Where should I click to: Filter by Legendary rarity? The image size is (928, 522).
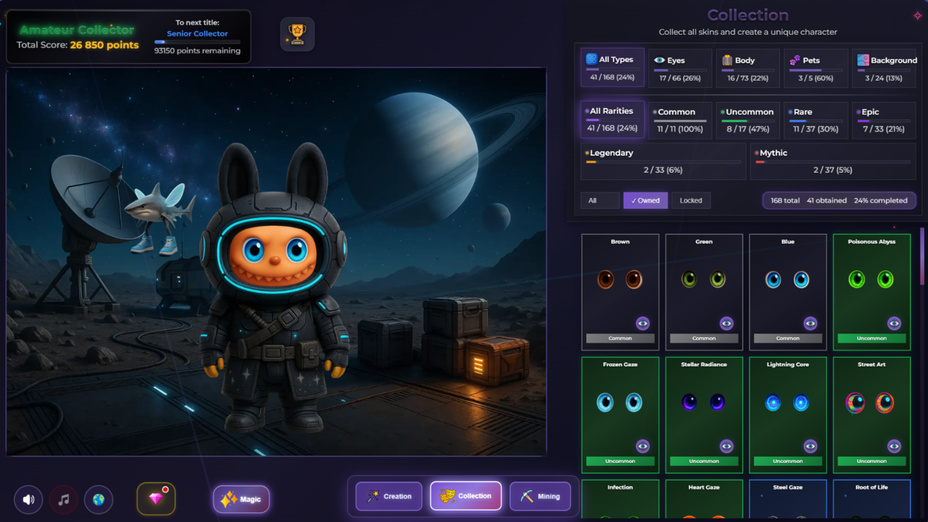662,161
